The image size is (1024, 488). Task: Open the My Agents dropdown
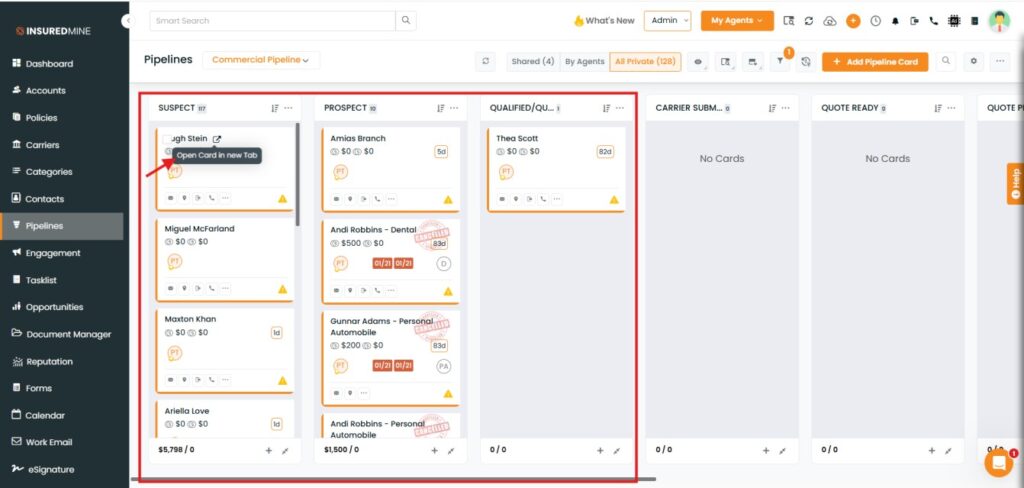[x=736, y=20]
